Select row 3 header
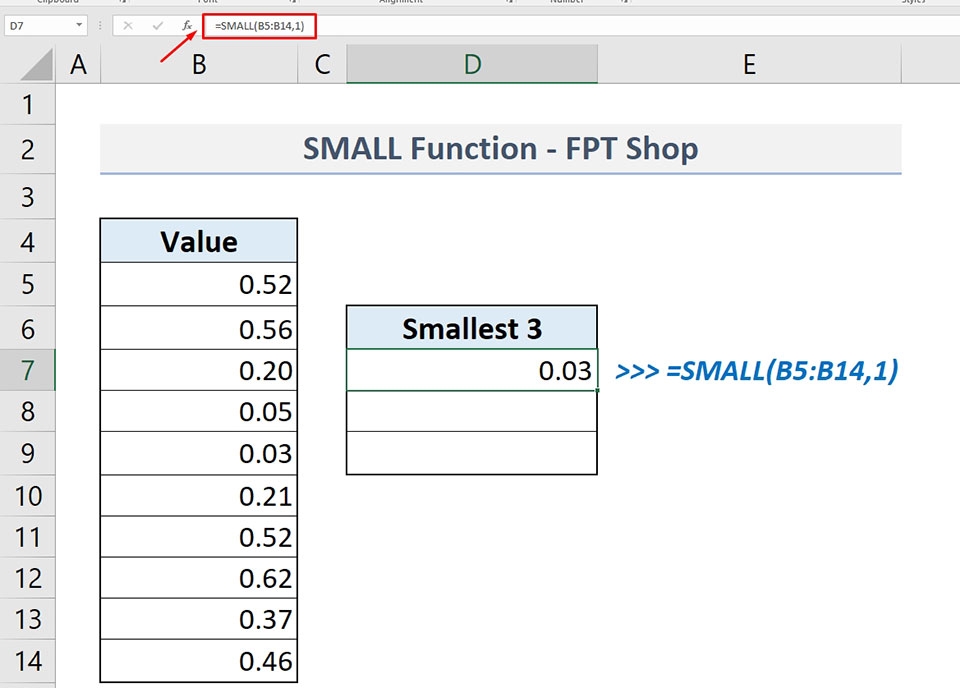Viewport: 960px width, 688px height. (x=28, y=197)
